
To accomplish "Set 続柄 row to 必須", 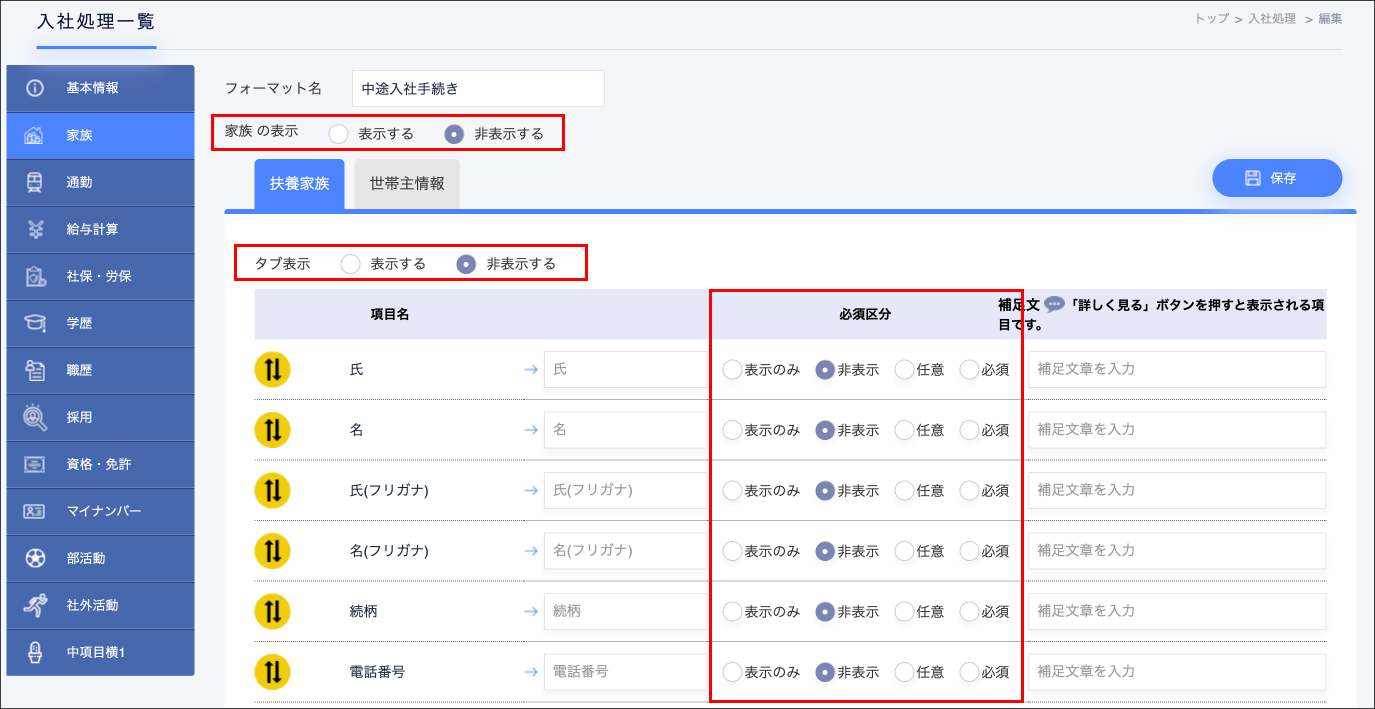I will (969, 611).
